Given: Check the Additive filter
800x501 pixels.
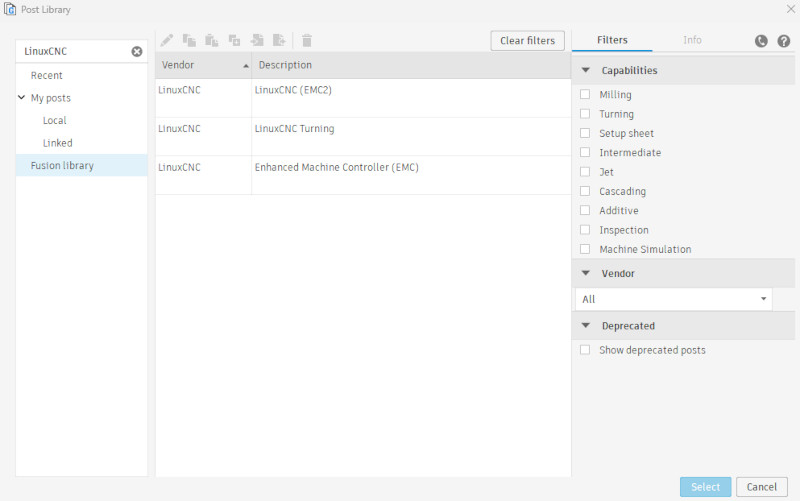Looking at the screenshot, I should tap(585, 210).
